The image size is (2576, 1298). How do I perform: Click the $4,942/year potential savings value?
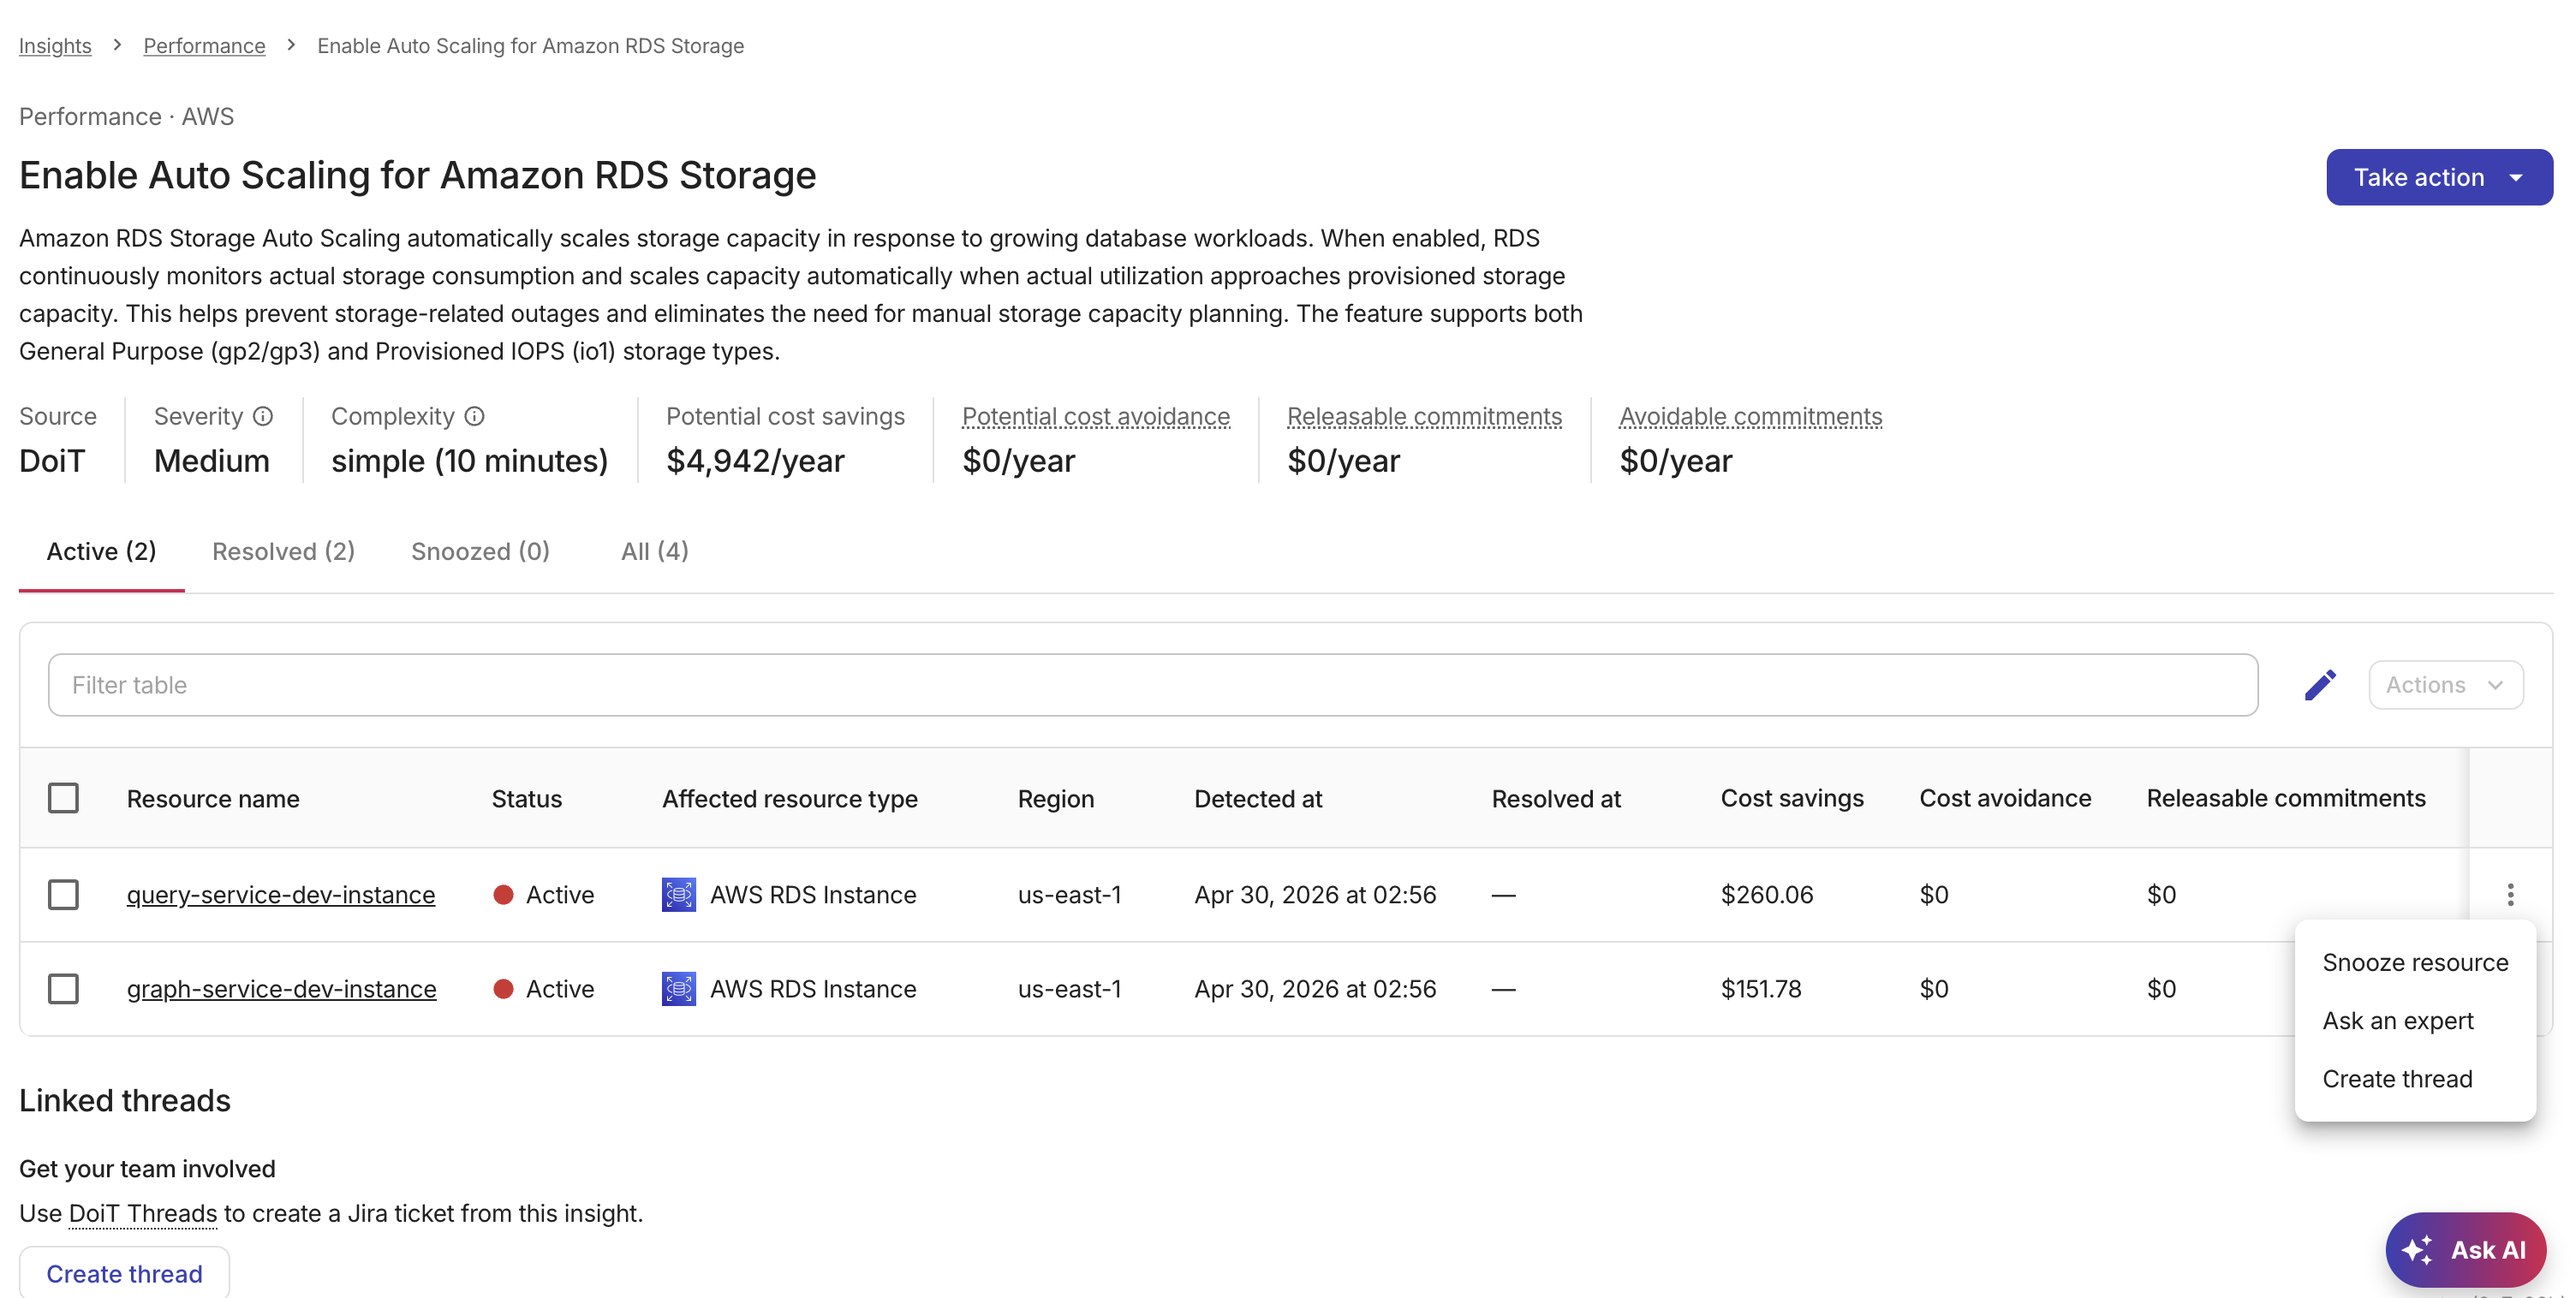pyautogui.click(x=755, y=461)
